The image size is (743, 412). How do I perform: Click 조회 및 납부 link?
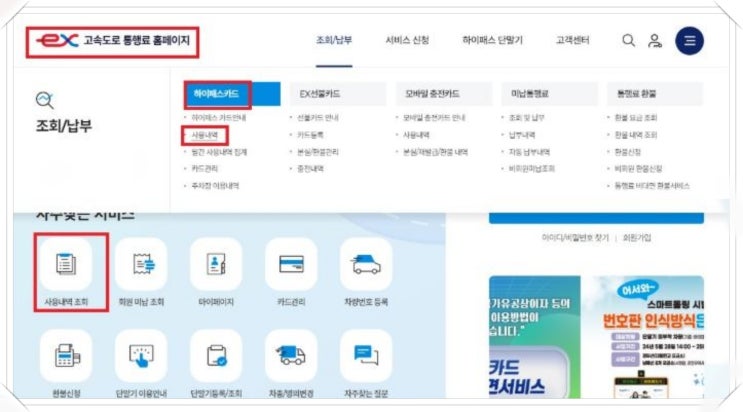(527, 118)
